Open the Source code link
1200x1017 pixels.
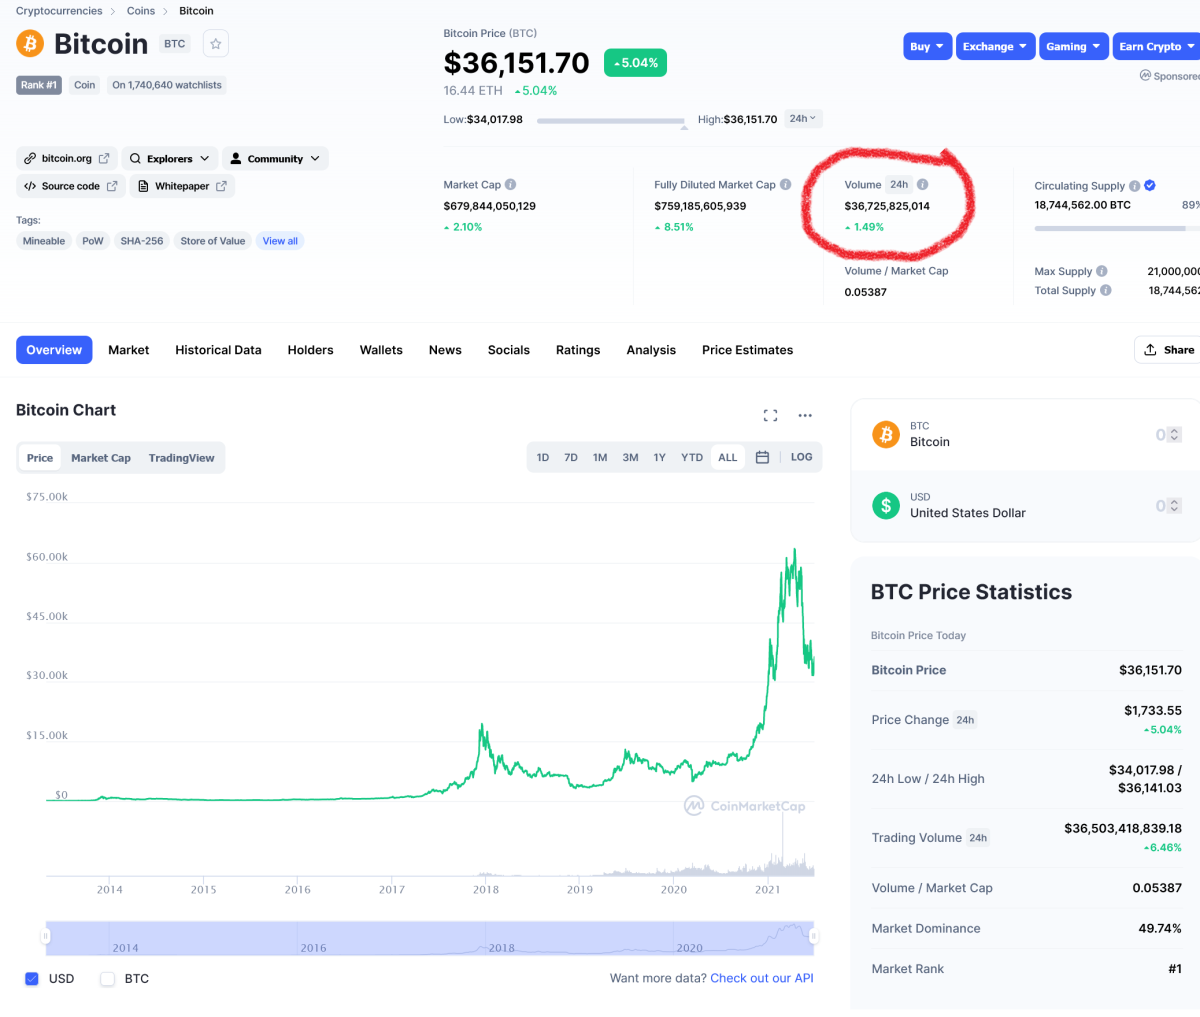(71, 186)
